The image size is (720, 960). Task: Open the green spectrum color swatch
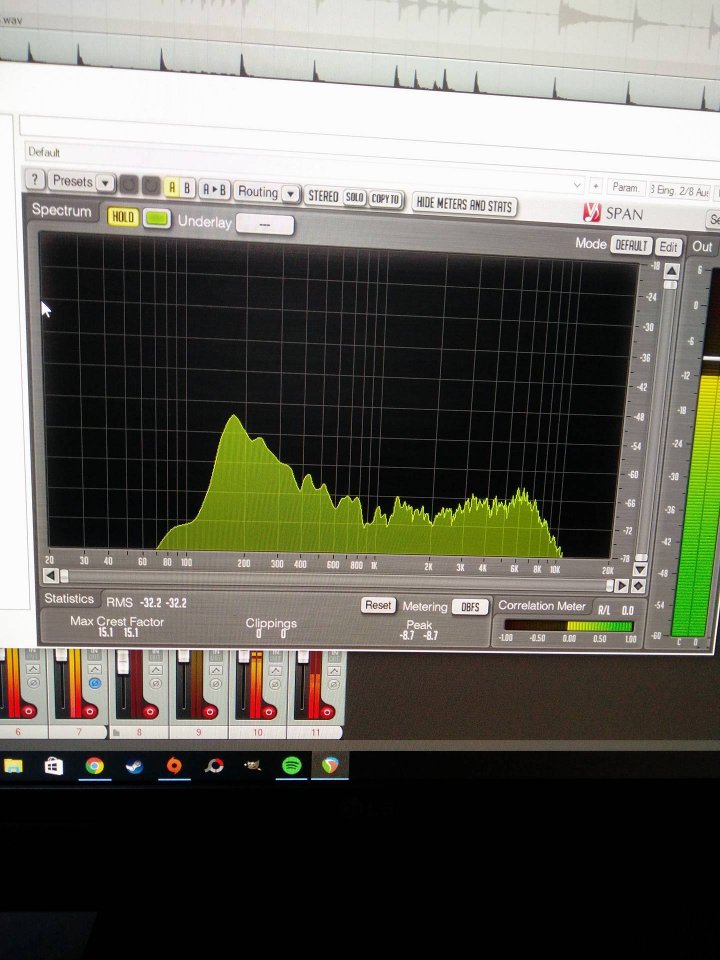coord(157,219)
